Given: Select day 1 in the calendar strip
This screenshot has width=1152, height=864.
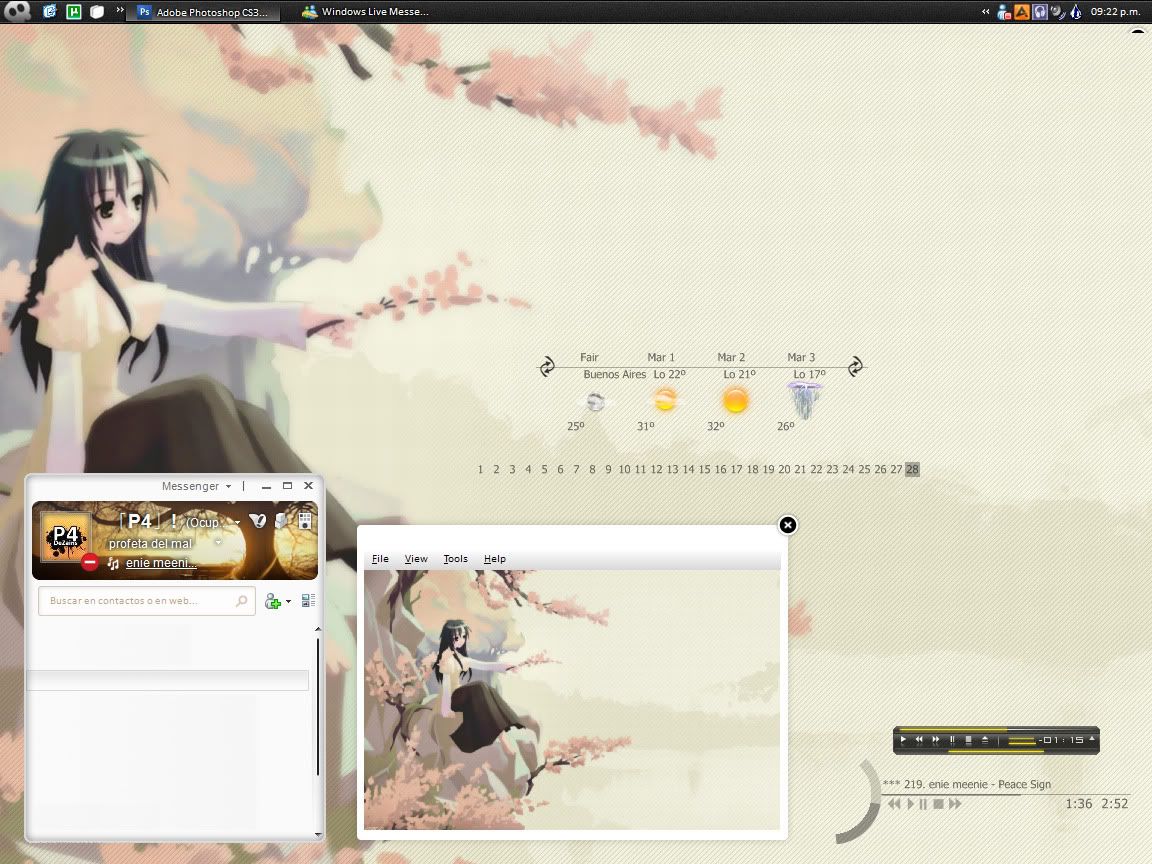Looking at the screenshot, I should 480,469.
